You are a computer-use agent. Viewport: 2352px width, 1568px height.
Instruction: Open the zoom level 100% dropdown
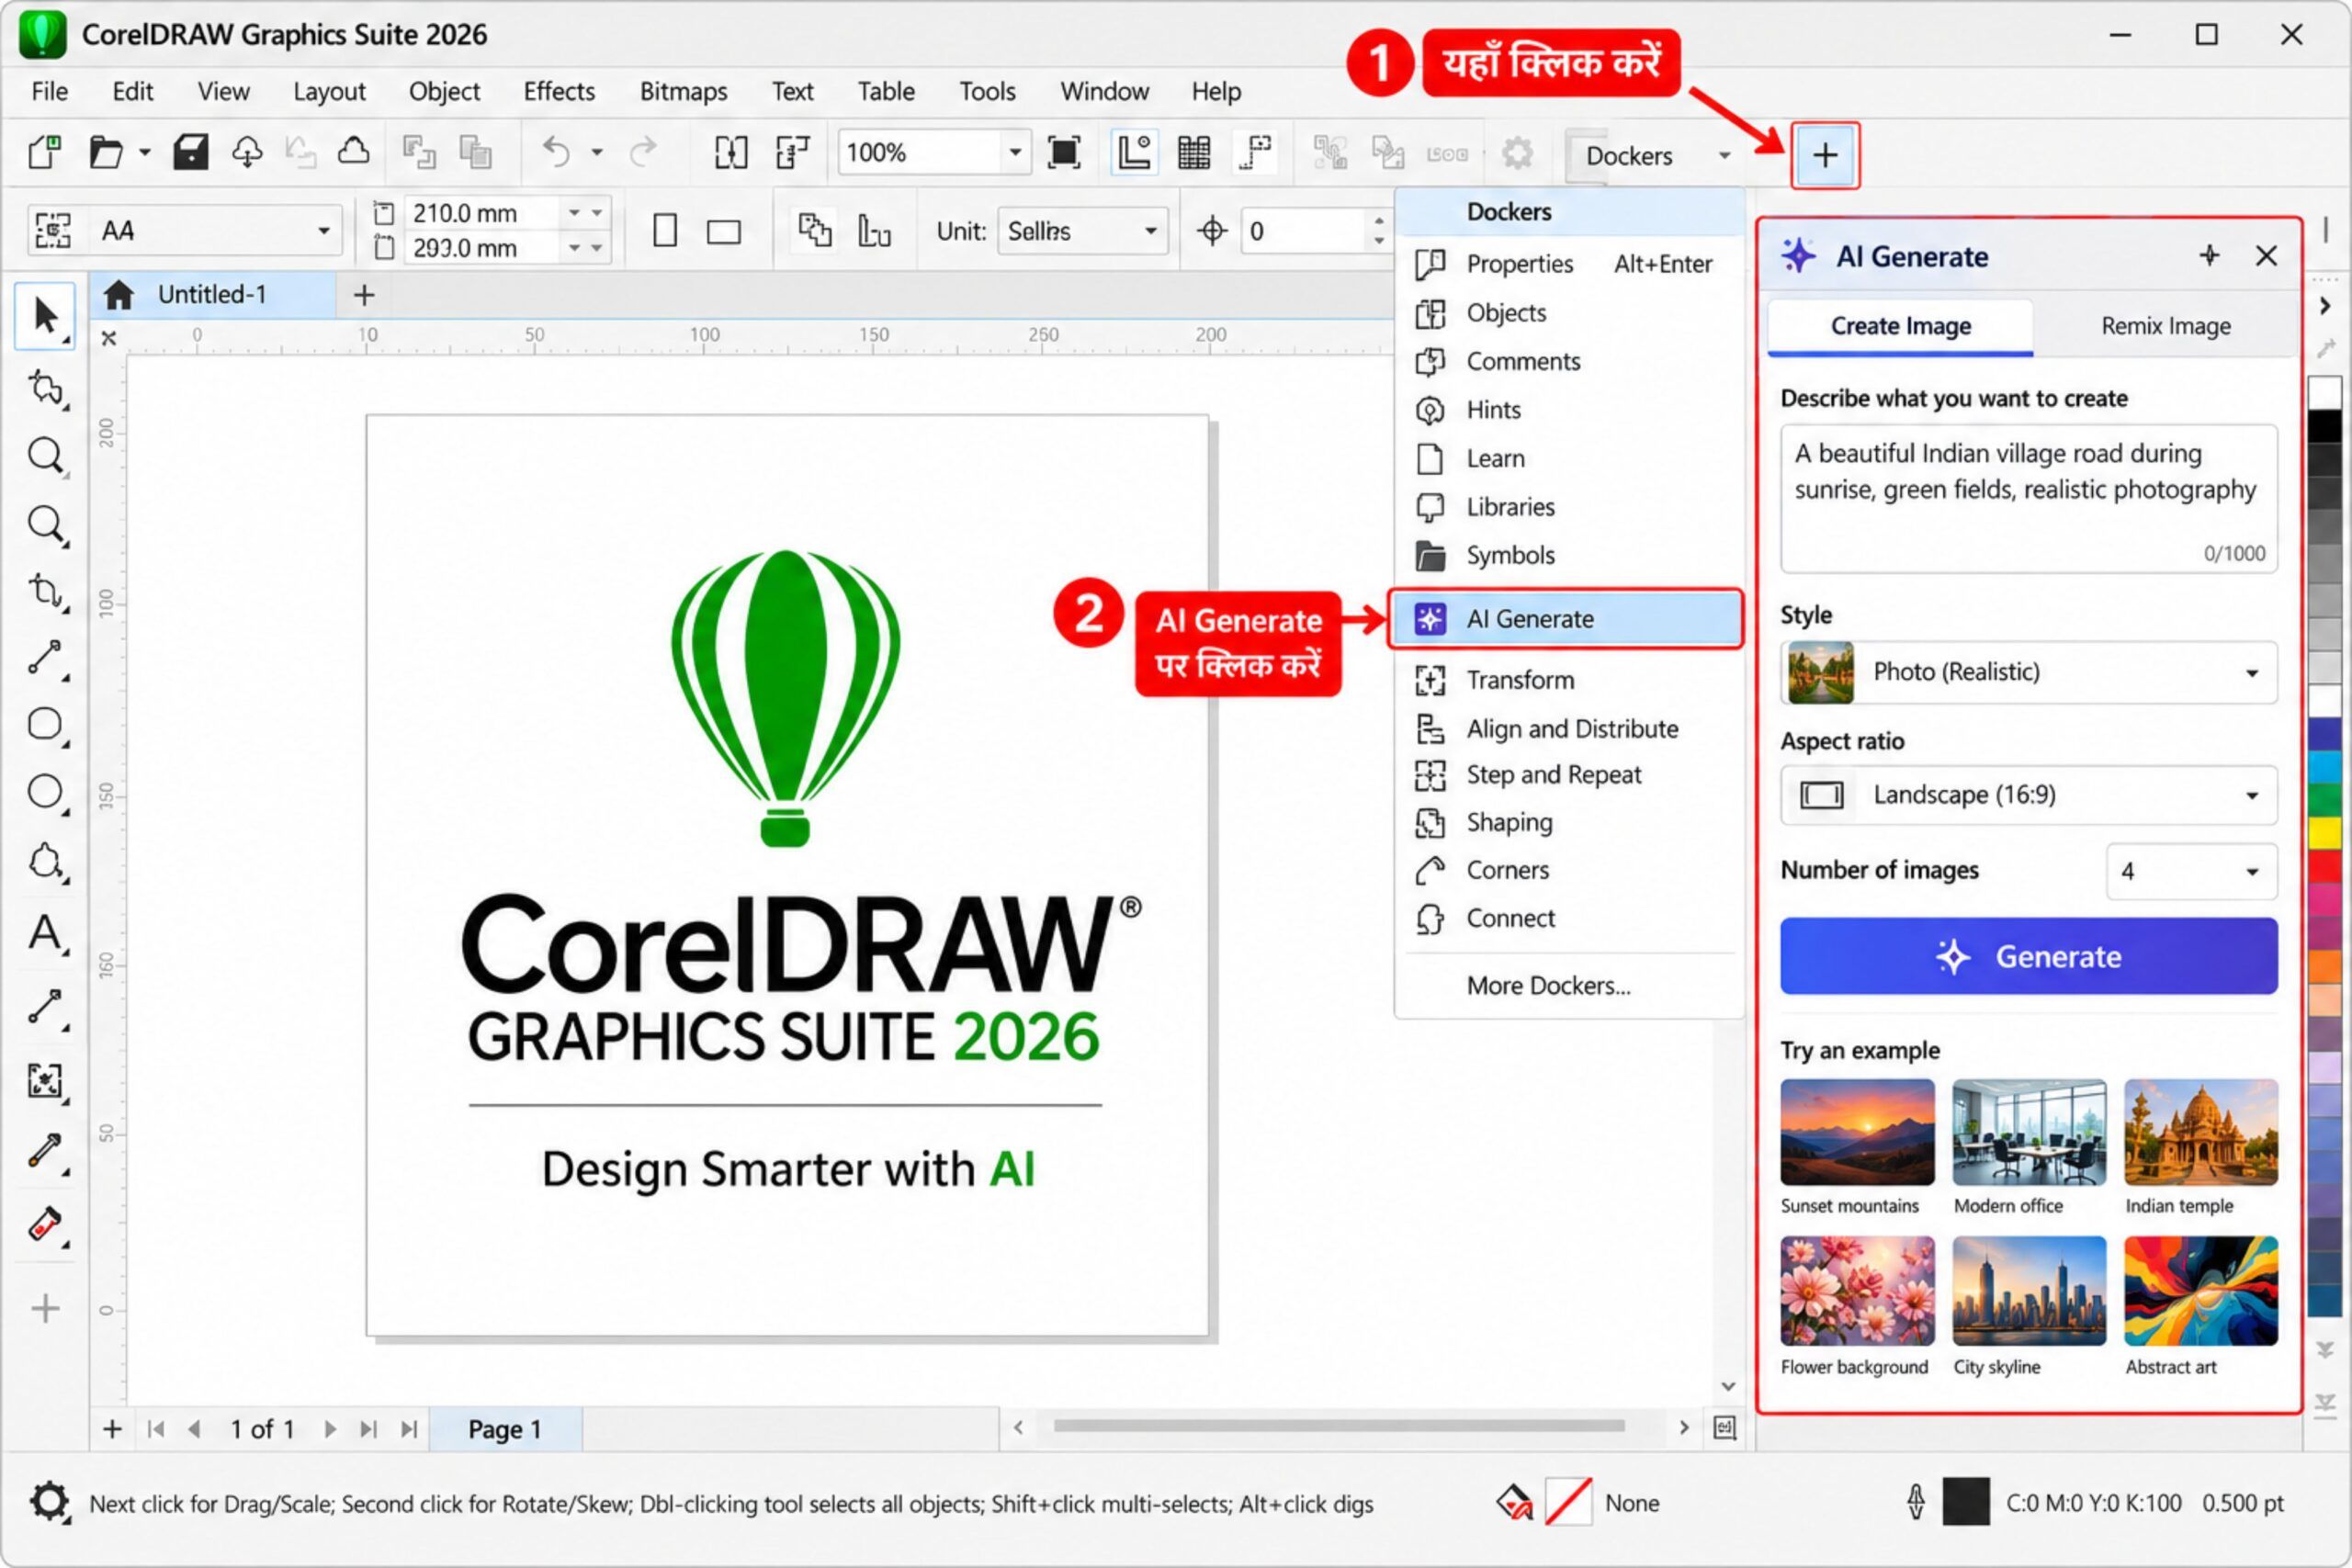coord(1015,153)
